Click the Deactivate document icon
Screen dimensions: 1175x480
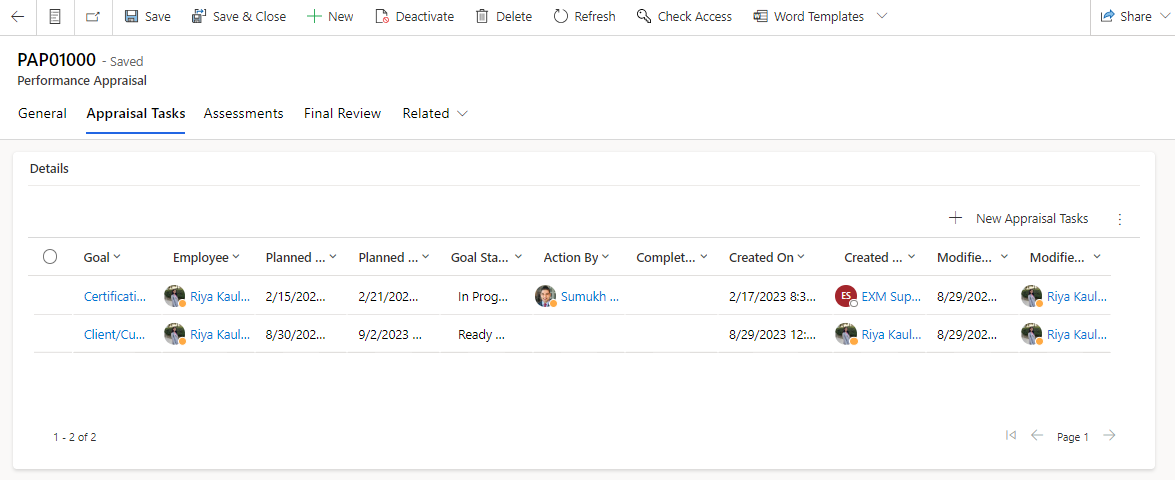point(382,17)
